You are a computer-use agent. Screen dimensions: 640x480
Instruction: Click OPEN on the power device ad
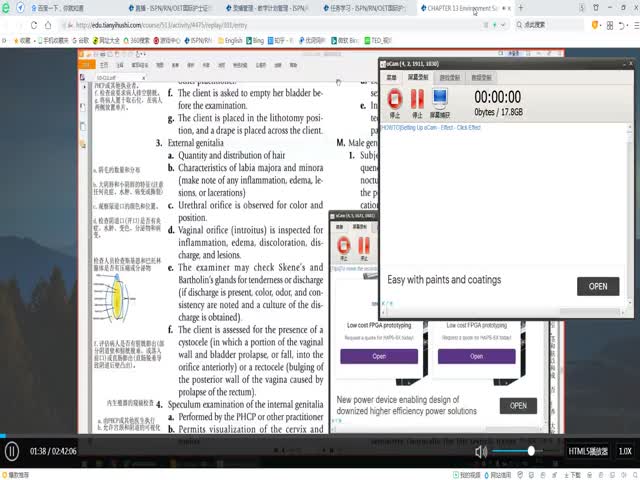click(517, 405)
